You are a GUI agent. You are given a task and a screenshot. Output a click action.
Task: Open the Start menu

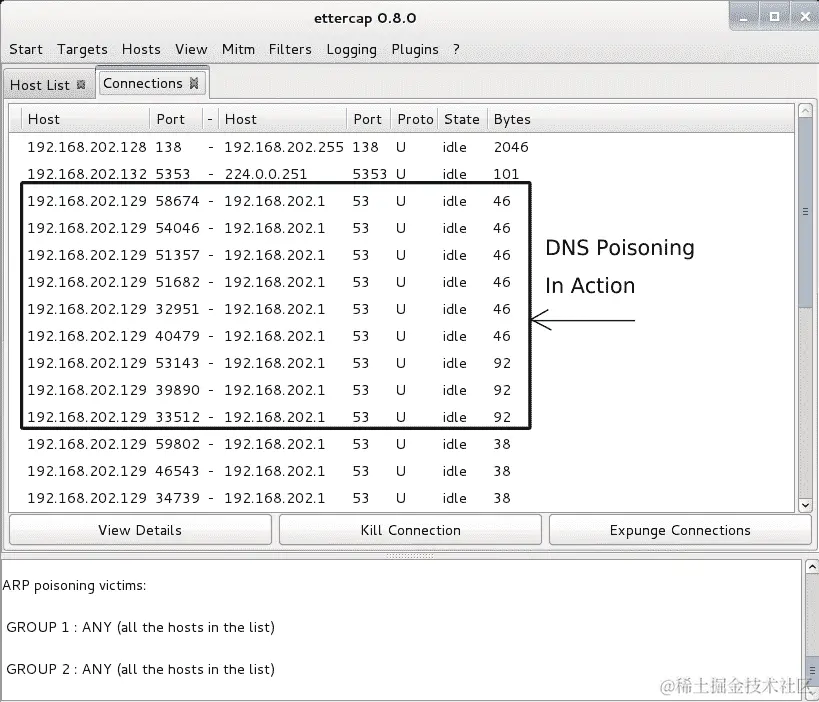pos(26,49)
